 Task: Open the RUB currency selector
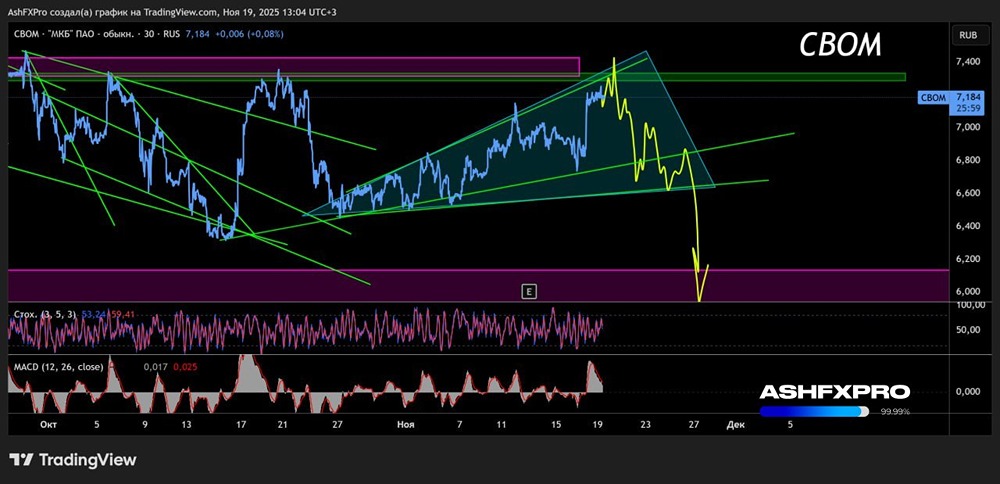[x=968, y=36]
